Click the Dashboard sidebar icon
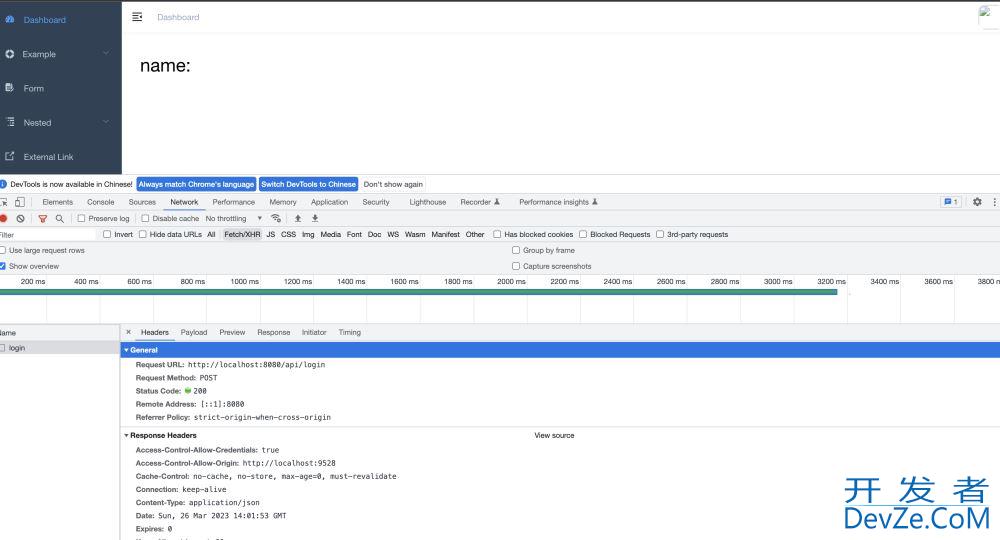The height and width of the screenshot is (540, 1000). pos(10,19)
